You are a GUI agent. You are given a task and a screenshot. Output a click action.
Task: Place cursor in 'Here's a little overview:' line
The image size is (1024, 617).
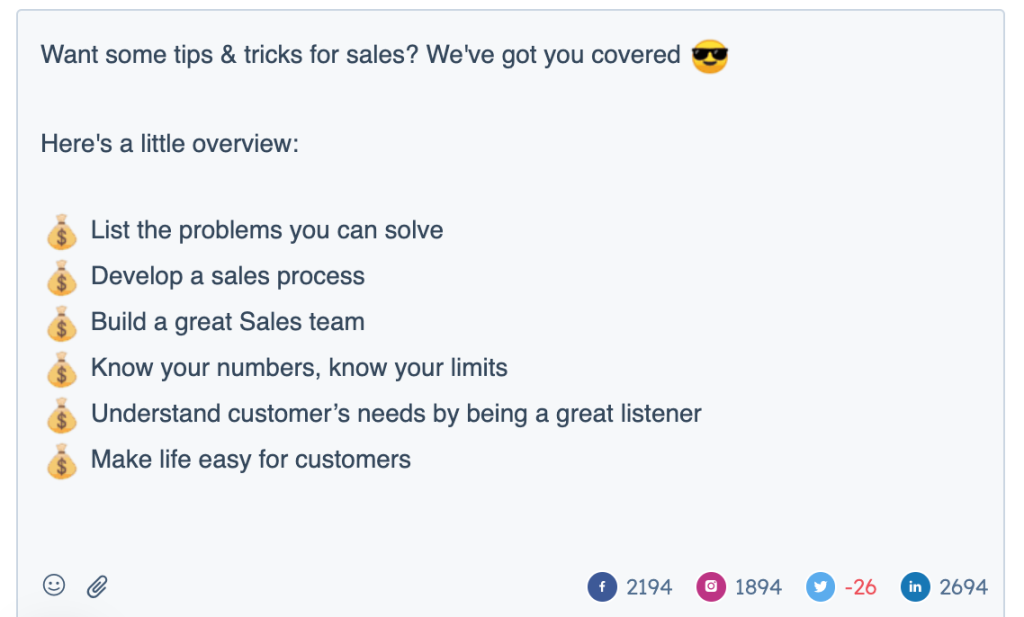[x=170, y=144]
